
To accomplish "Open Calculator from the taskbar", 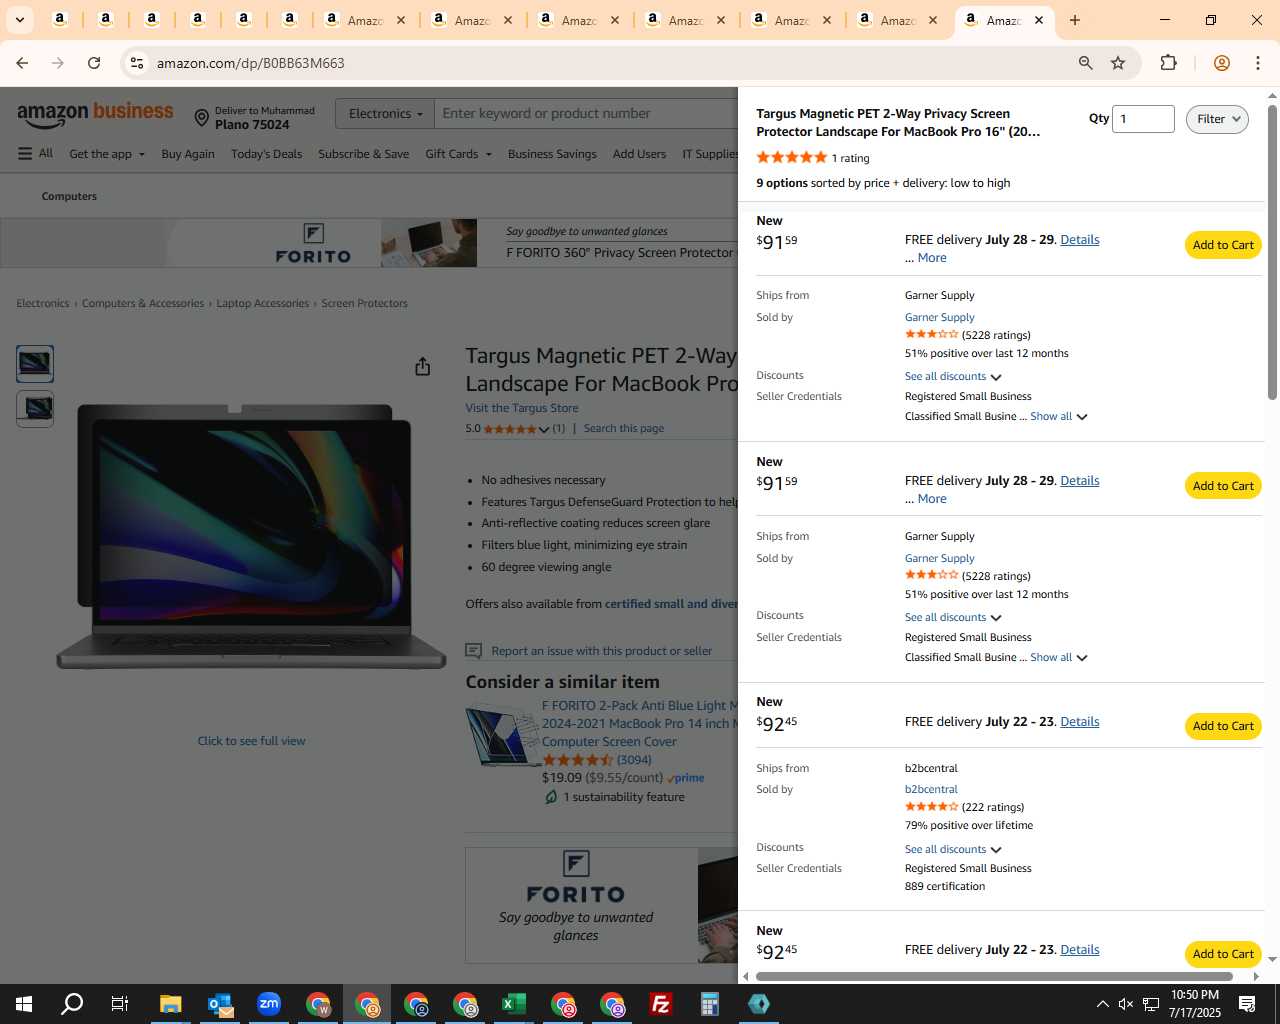I will pyautogui.click(x=710, y=1004).
